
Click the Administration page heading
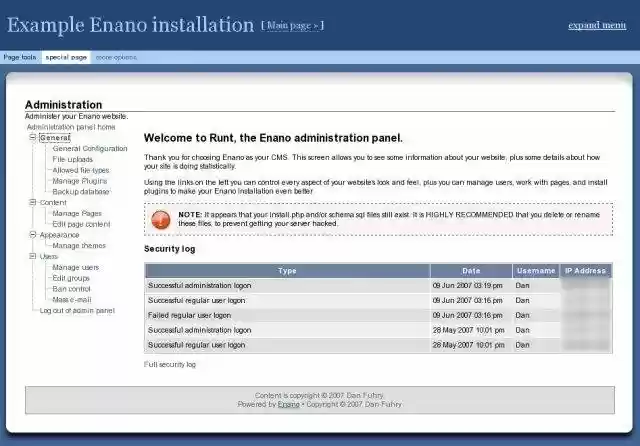64,104
